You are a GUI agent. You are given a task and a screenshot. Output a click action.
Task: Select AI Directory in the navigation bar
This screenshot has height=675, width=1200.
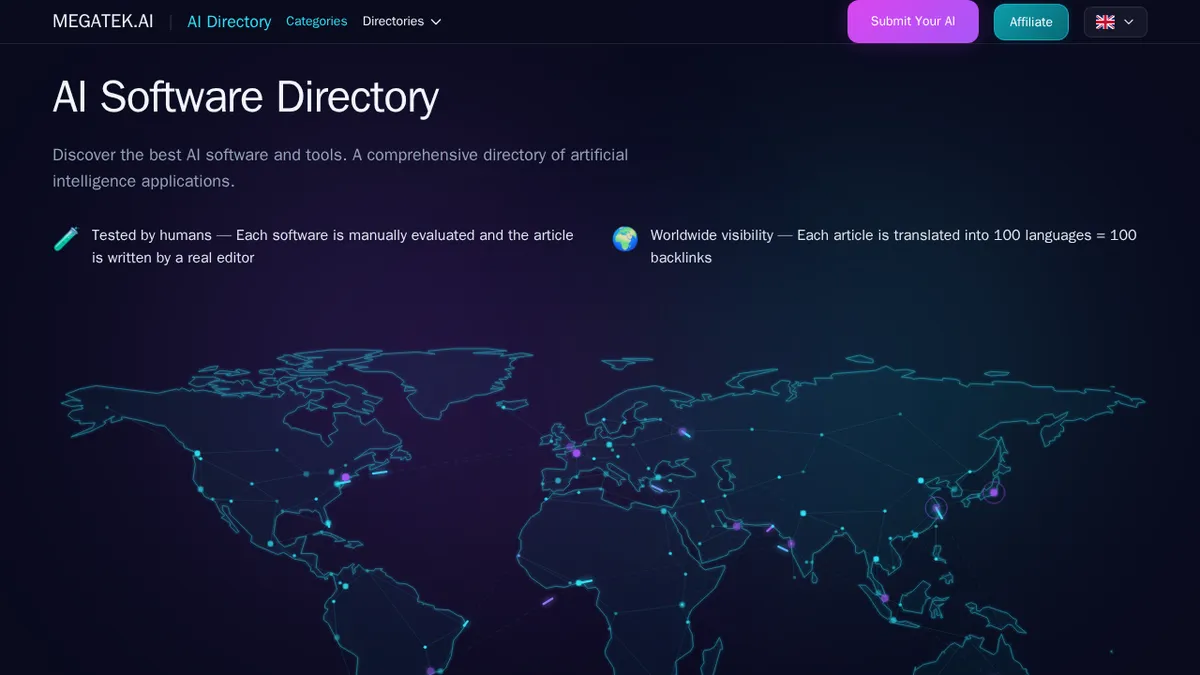pos(229,21)
